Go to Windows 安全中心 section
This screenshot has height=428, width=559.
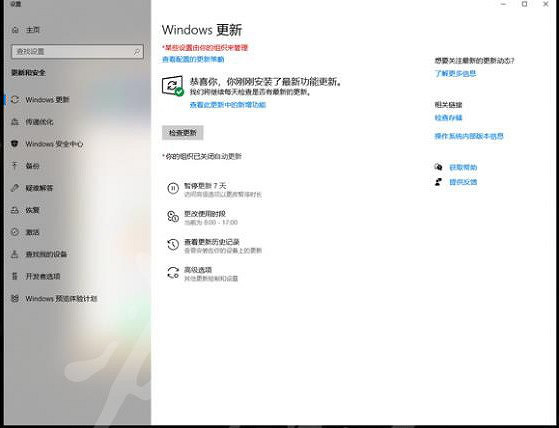(x=54, y=144)
